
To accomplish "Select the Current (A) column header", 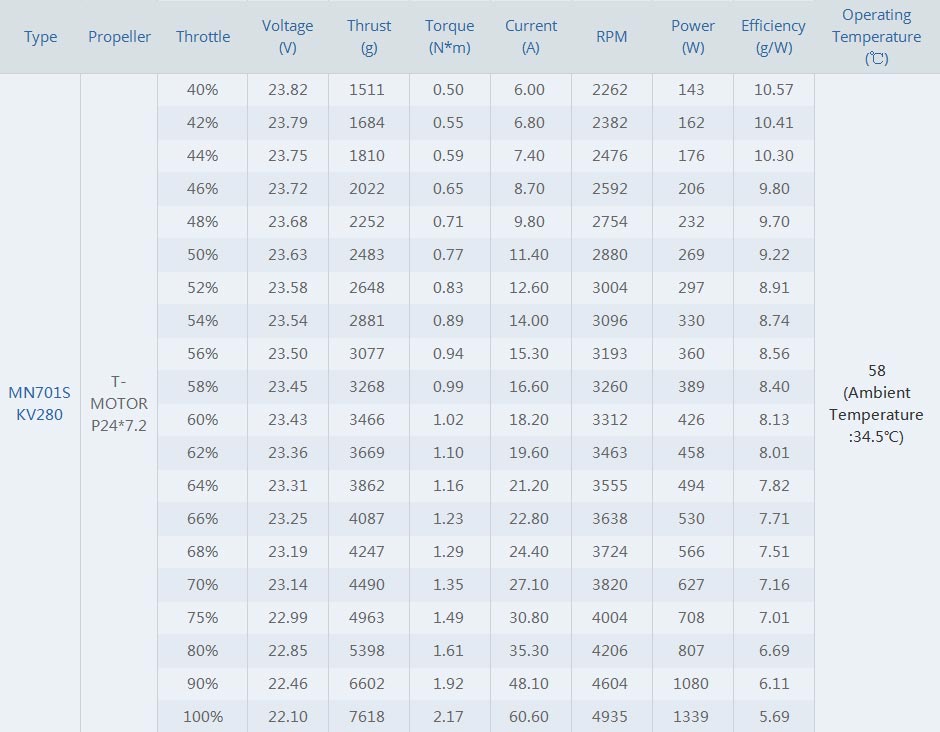I will tap(531, 37).
